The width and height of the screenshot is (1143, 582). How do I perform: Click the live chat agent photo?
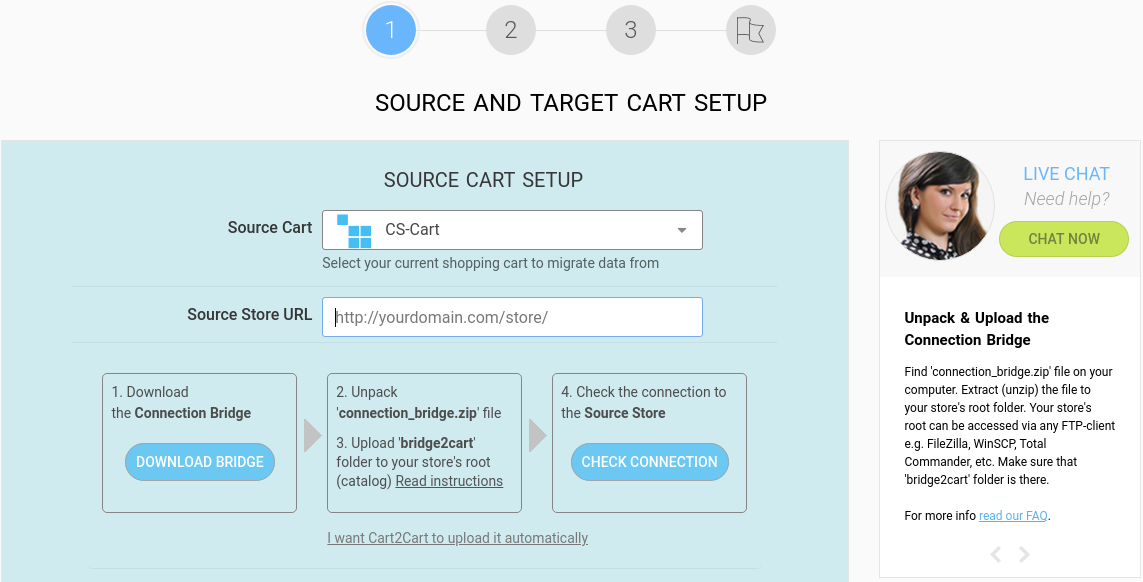(x=940, y=206)
